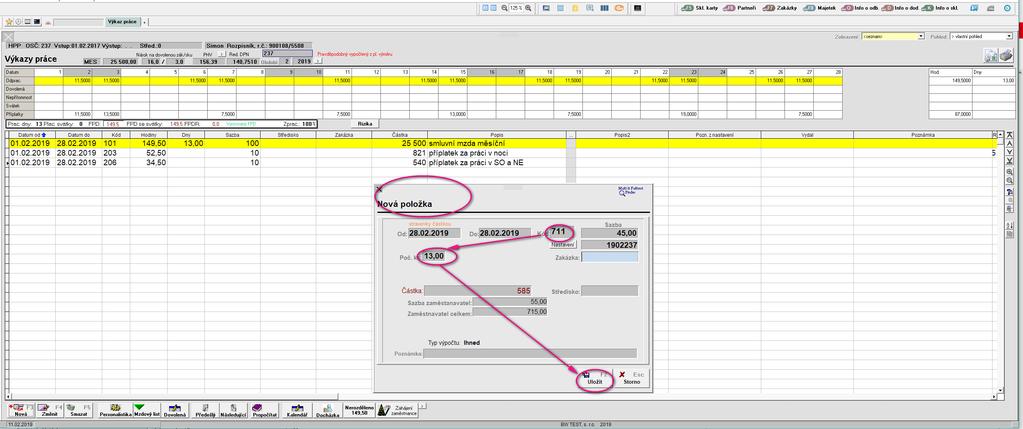1023x429 pixels.
Task: Open Personalistika from bottom toolbar
Action: (x=115, y=410)
